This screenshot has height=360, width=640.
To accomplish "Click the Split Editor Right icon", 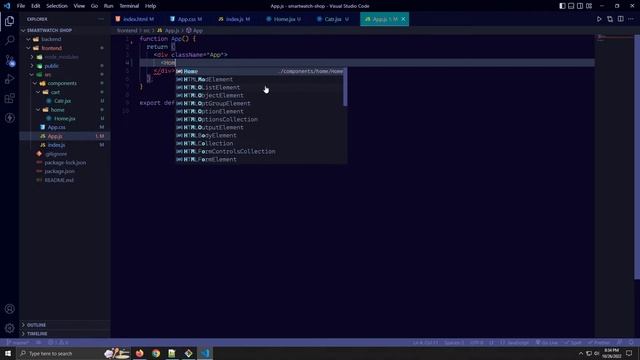I will coord(620,19).
